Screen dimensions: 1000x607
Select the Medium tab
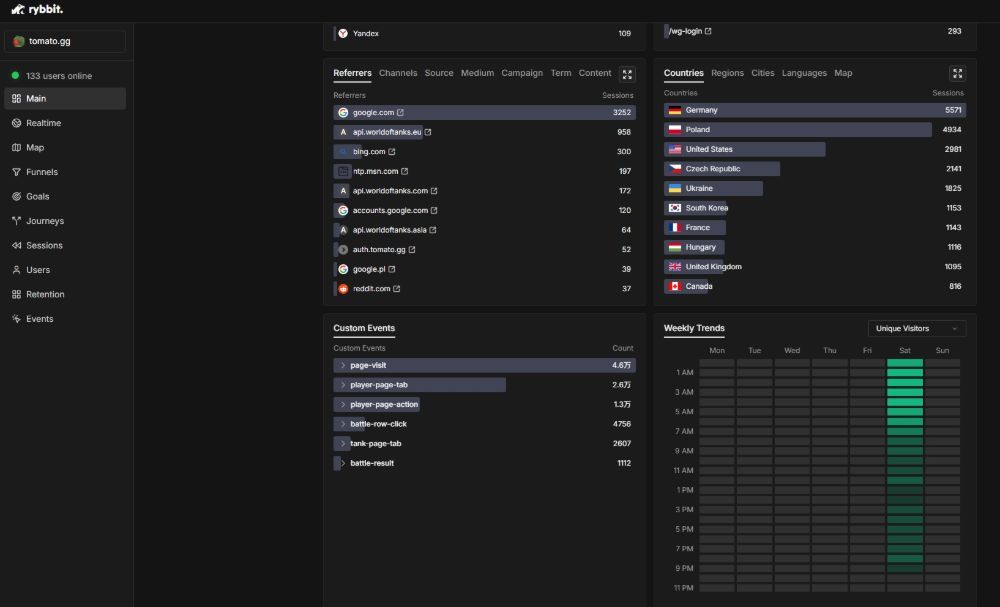477,73
